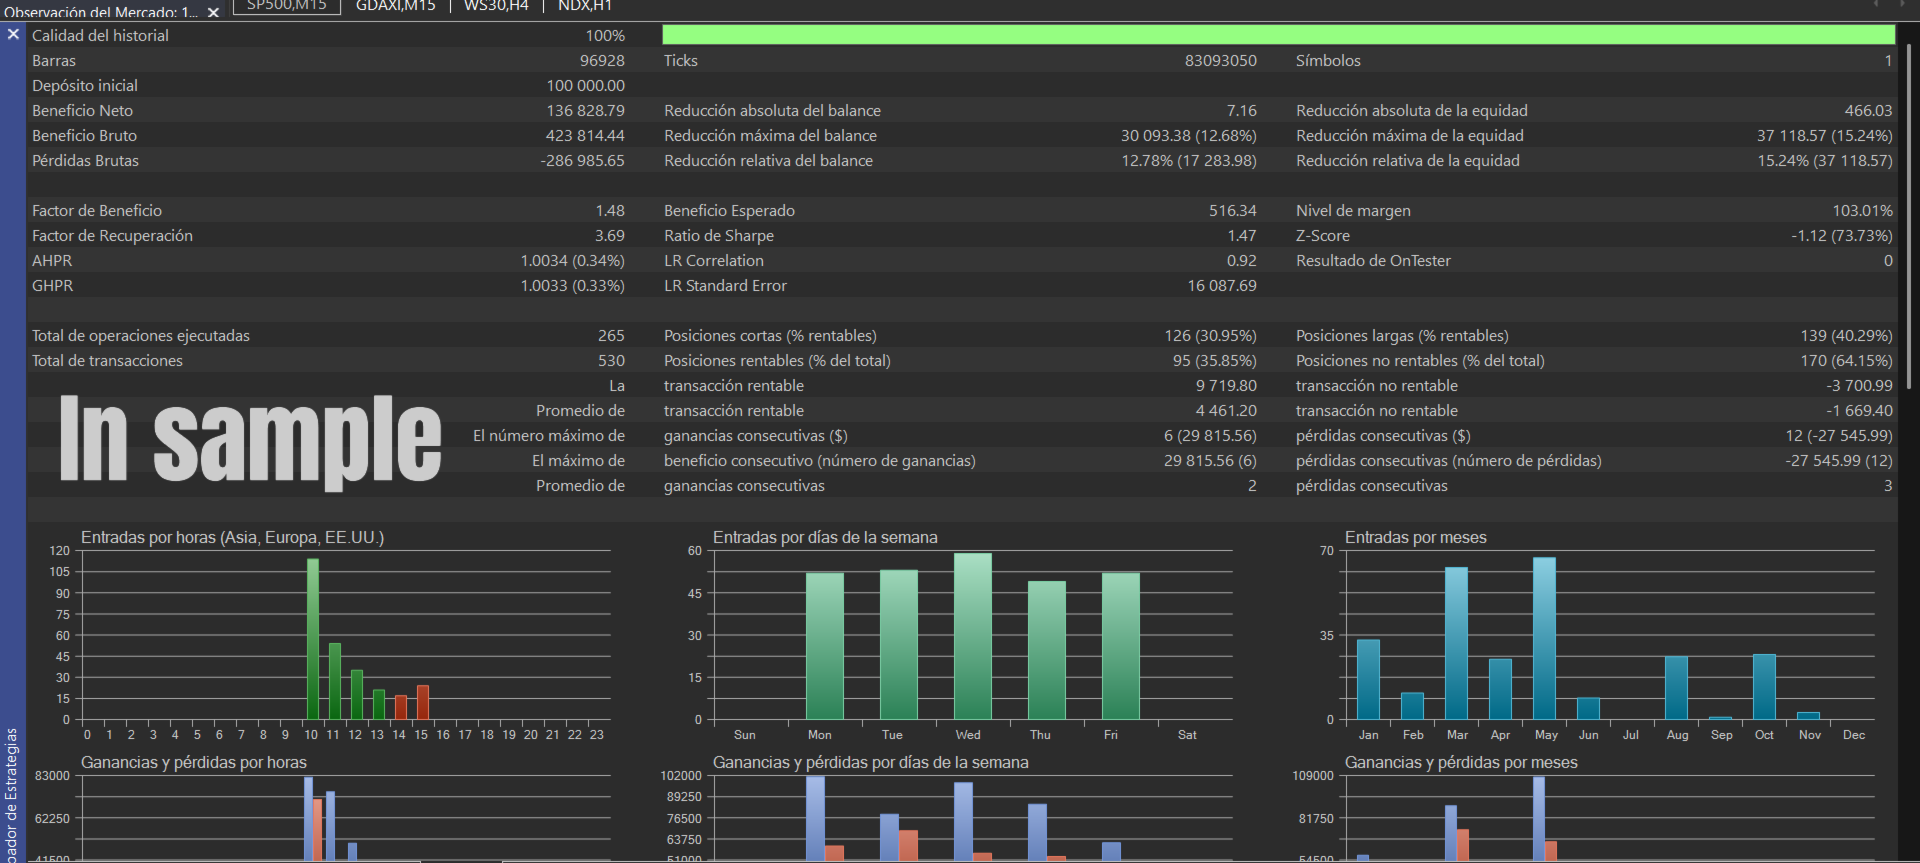Screen dimensions: 1920x863
Task: Click the Probador de Estrategias side label
Action: coord(12,795)
